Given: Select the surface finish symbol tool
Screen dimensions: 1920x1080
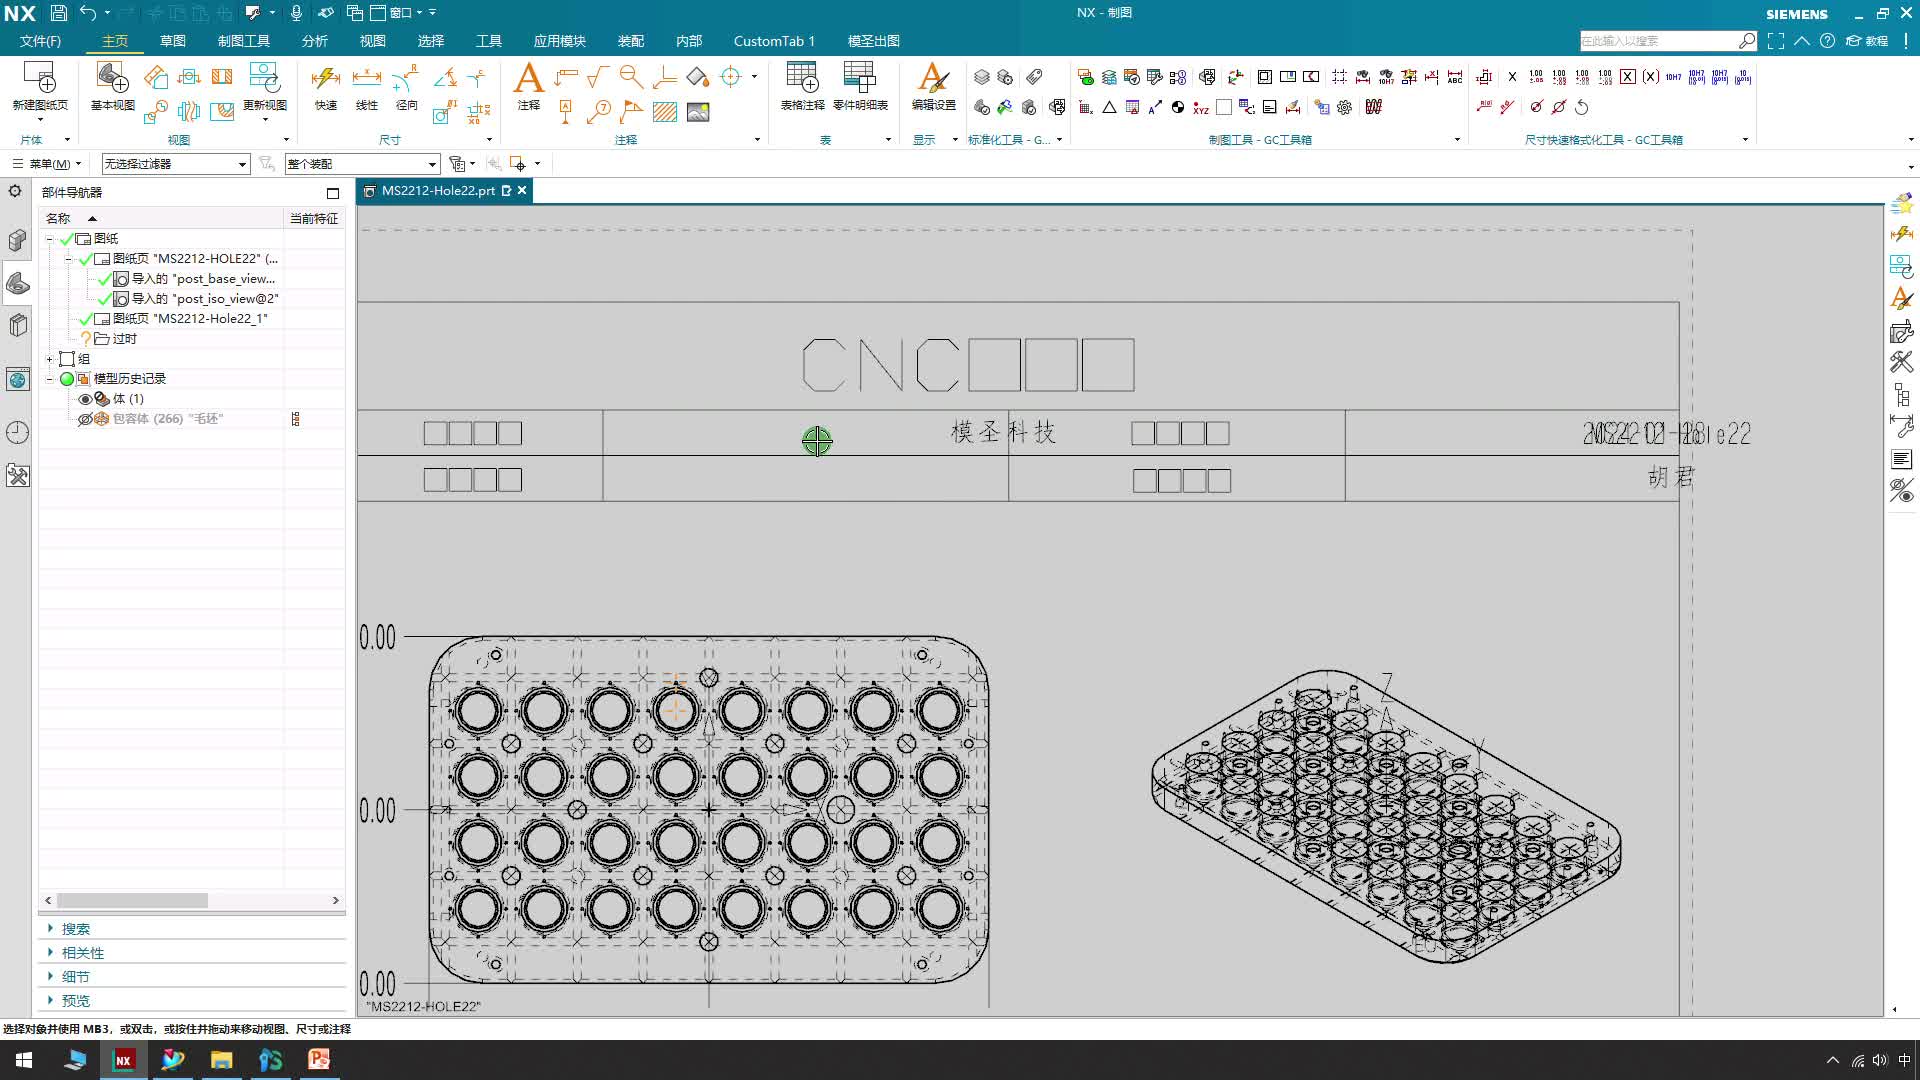Looking at the screenshot, I should click(x=598, y=77).
